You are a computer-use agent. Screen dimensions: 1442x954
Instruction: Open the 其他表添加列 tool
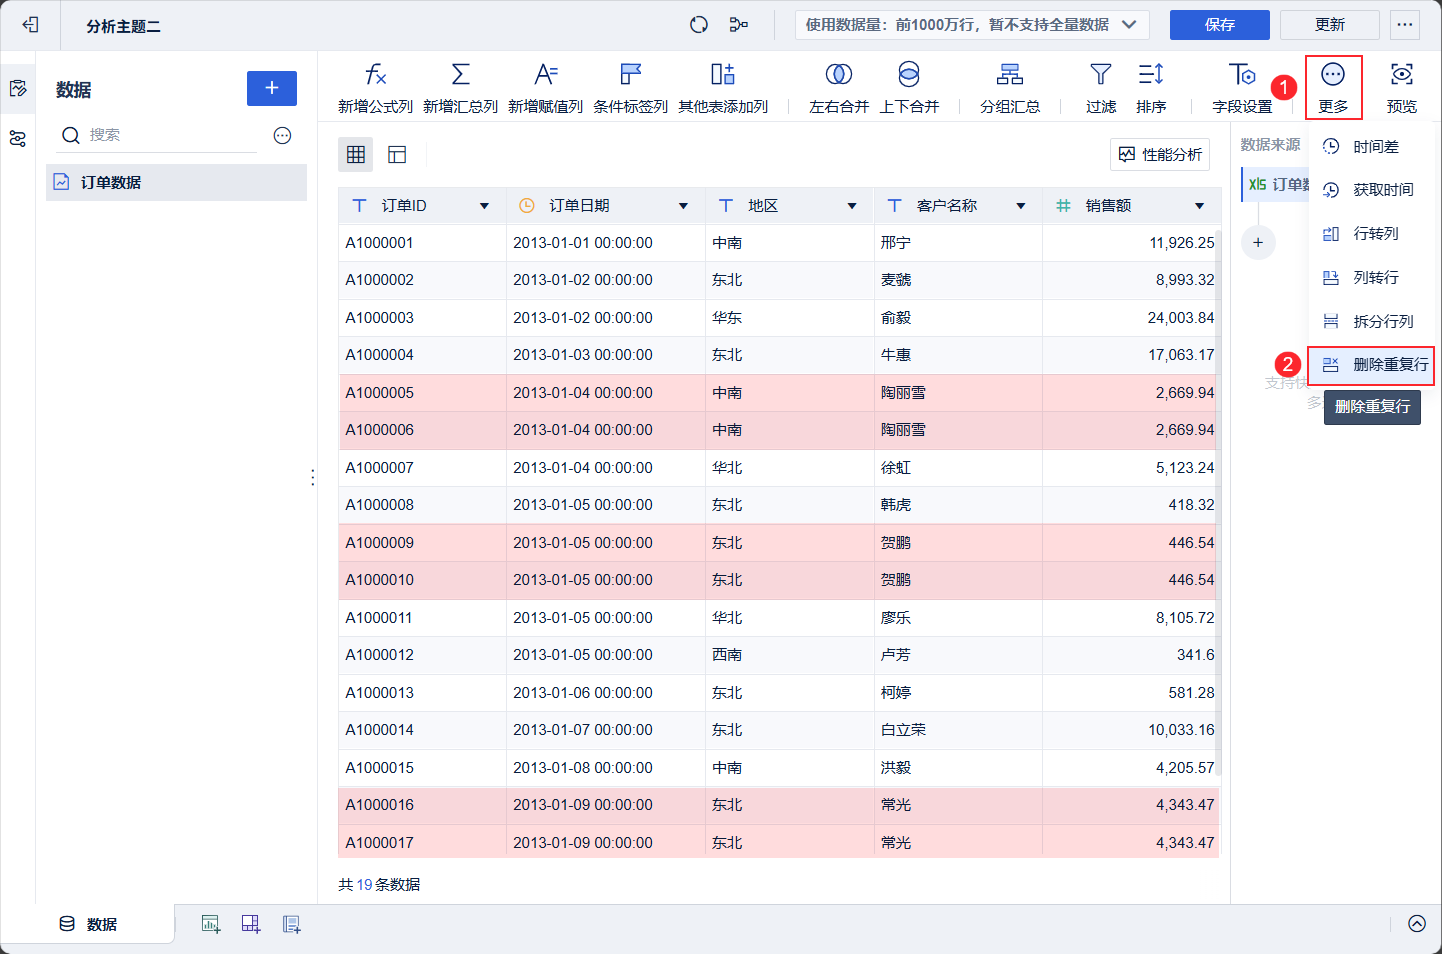click(x=723, y=87)
